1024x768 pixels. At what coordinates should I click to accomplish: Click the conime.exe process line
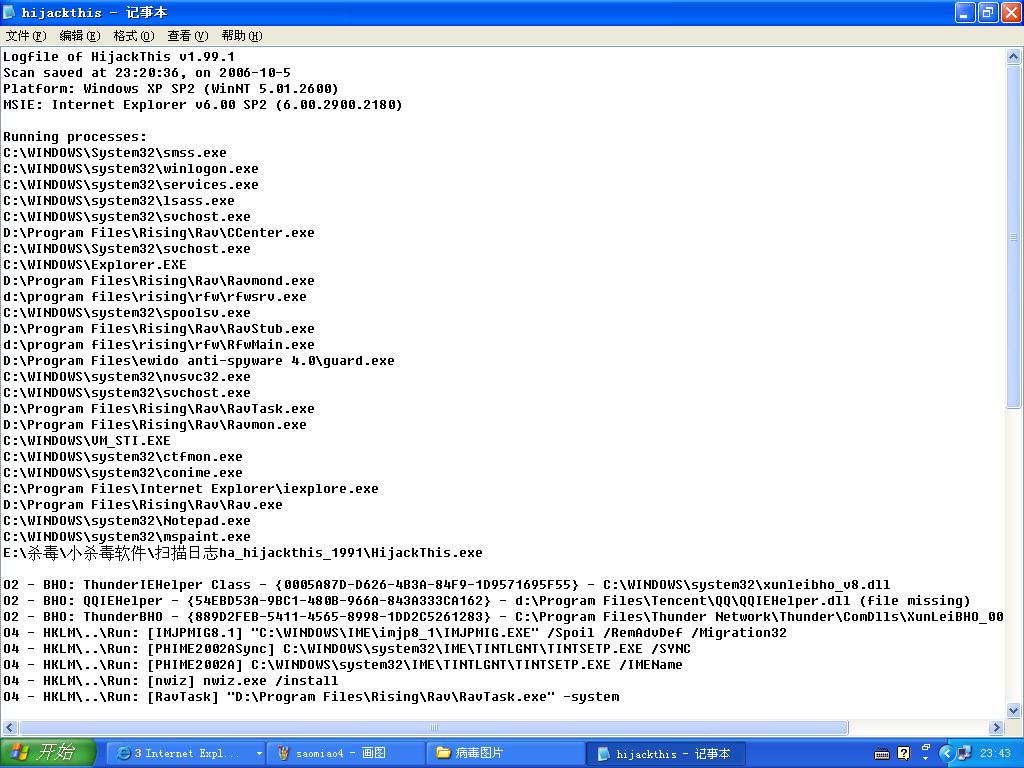123,473
